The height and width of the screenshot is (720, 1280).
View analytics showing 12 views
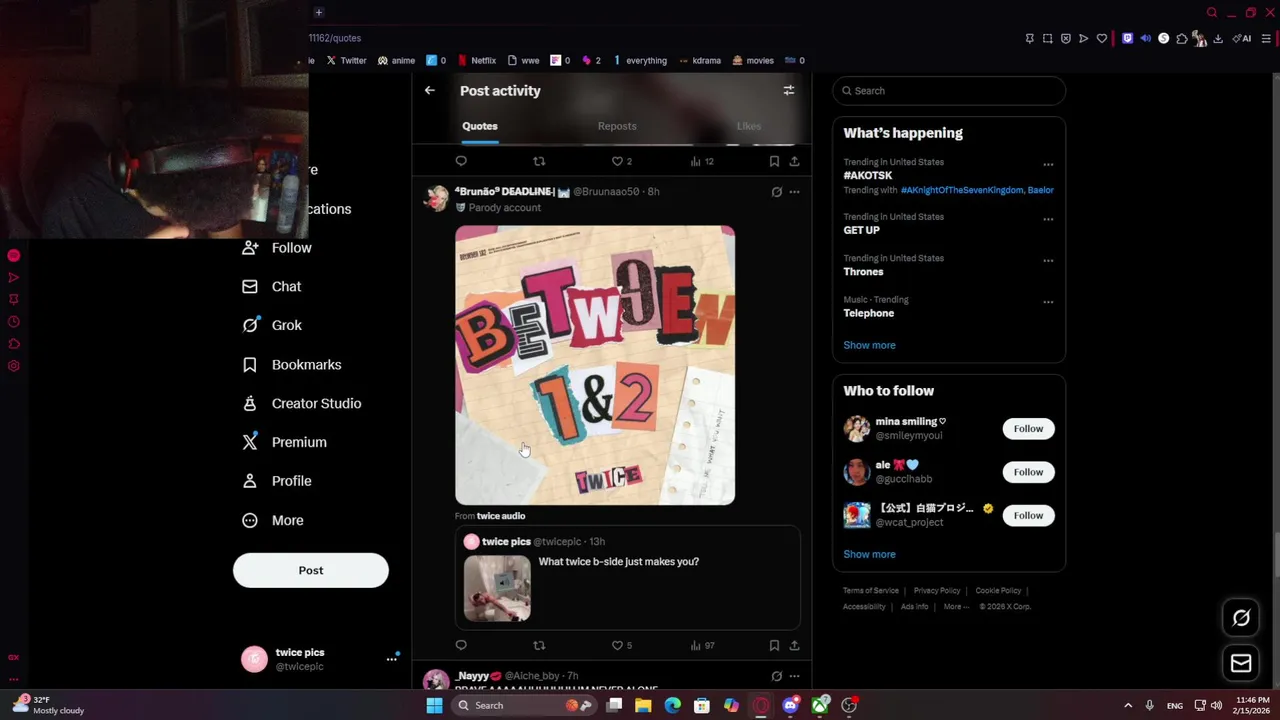(x=701, y=161)
